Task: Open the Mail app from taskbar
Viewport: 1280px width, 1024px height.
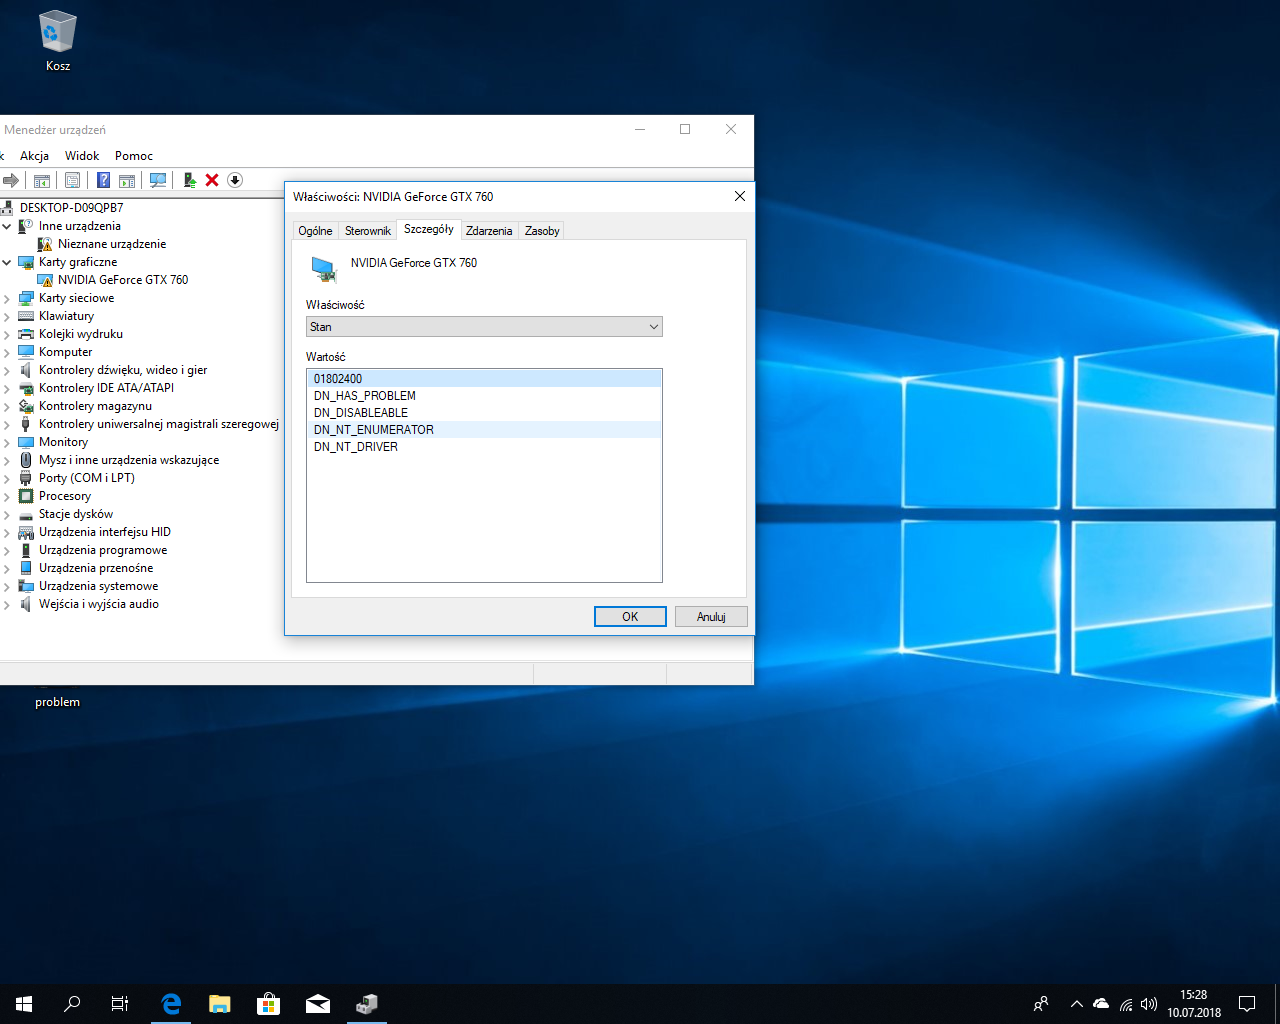Action: click(x=318, y=1004)
